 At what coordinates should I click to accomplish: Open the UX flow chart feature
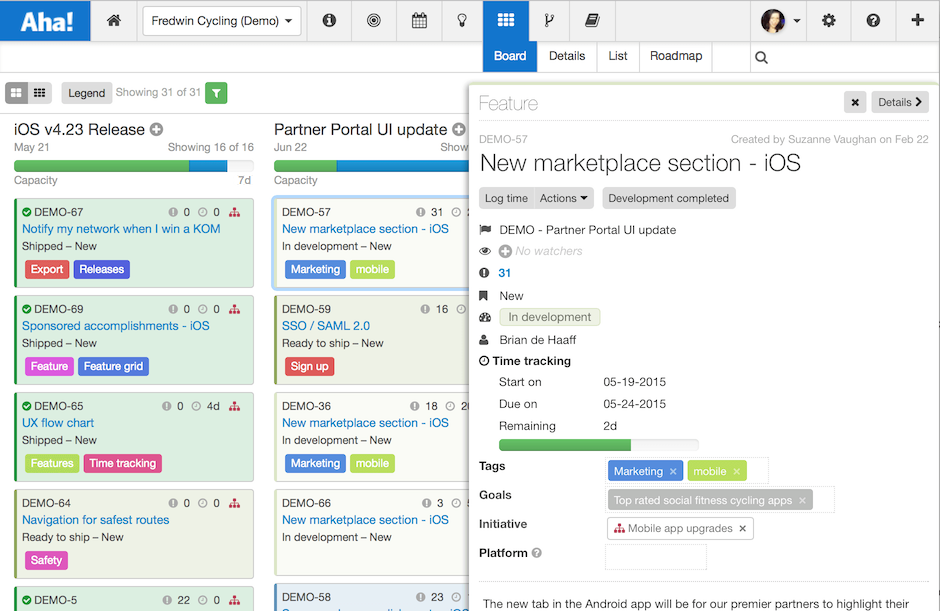click(x=58, y=423)
